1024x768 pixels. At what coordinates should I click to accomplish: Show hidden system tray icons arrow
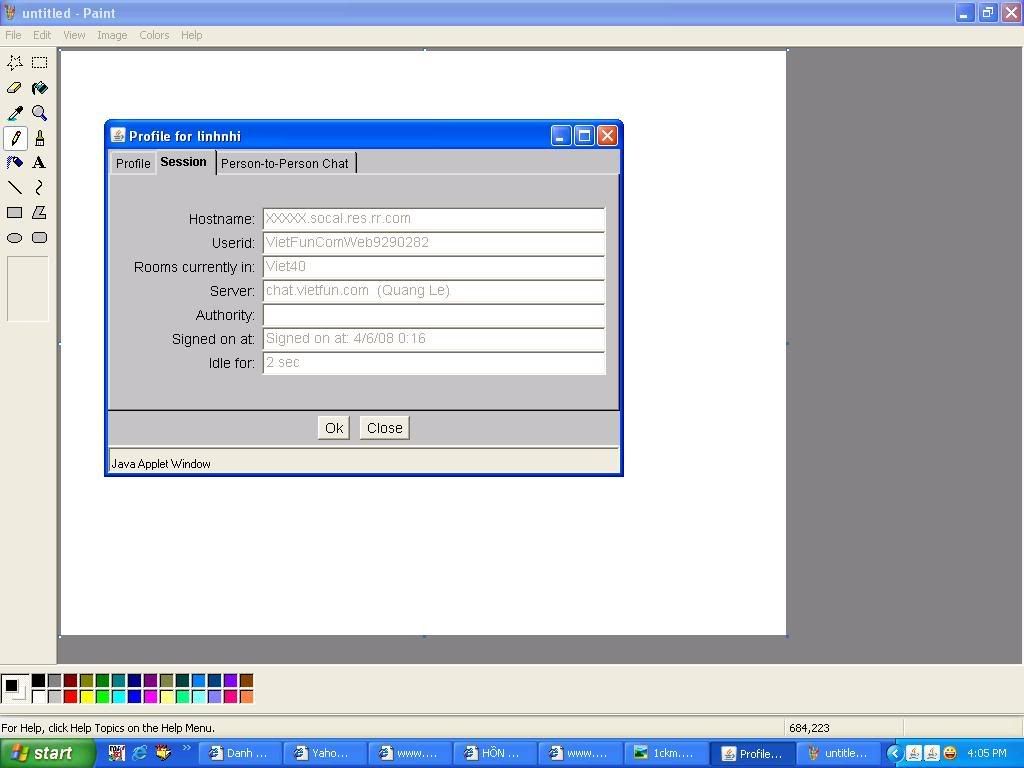pyautogui.click(x=895, y=754)
